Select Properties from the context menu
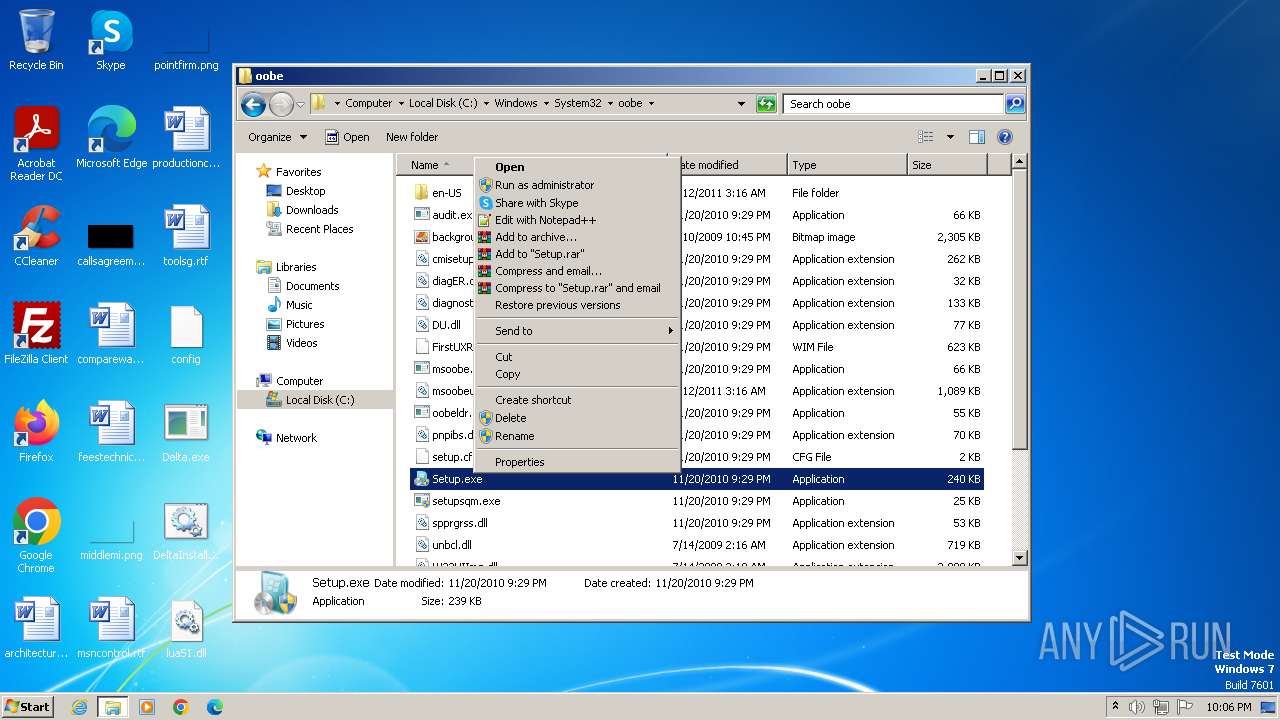Screen dimensions: 1280x720 519,462
